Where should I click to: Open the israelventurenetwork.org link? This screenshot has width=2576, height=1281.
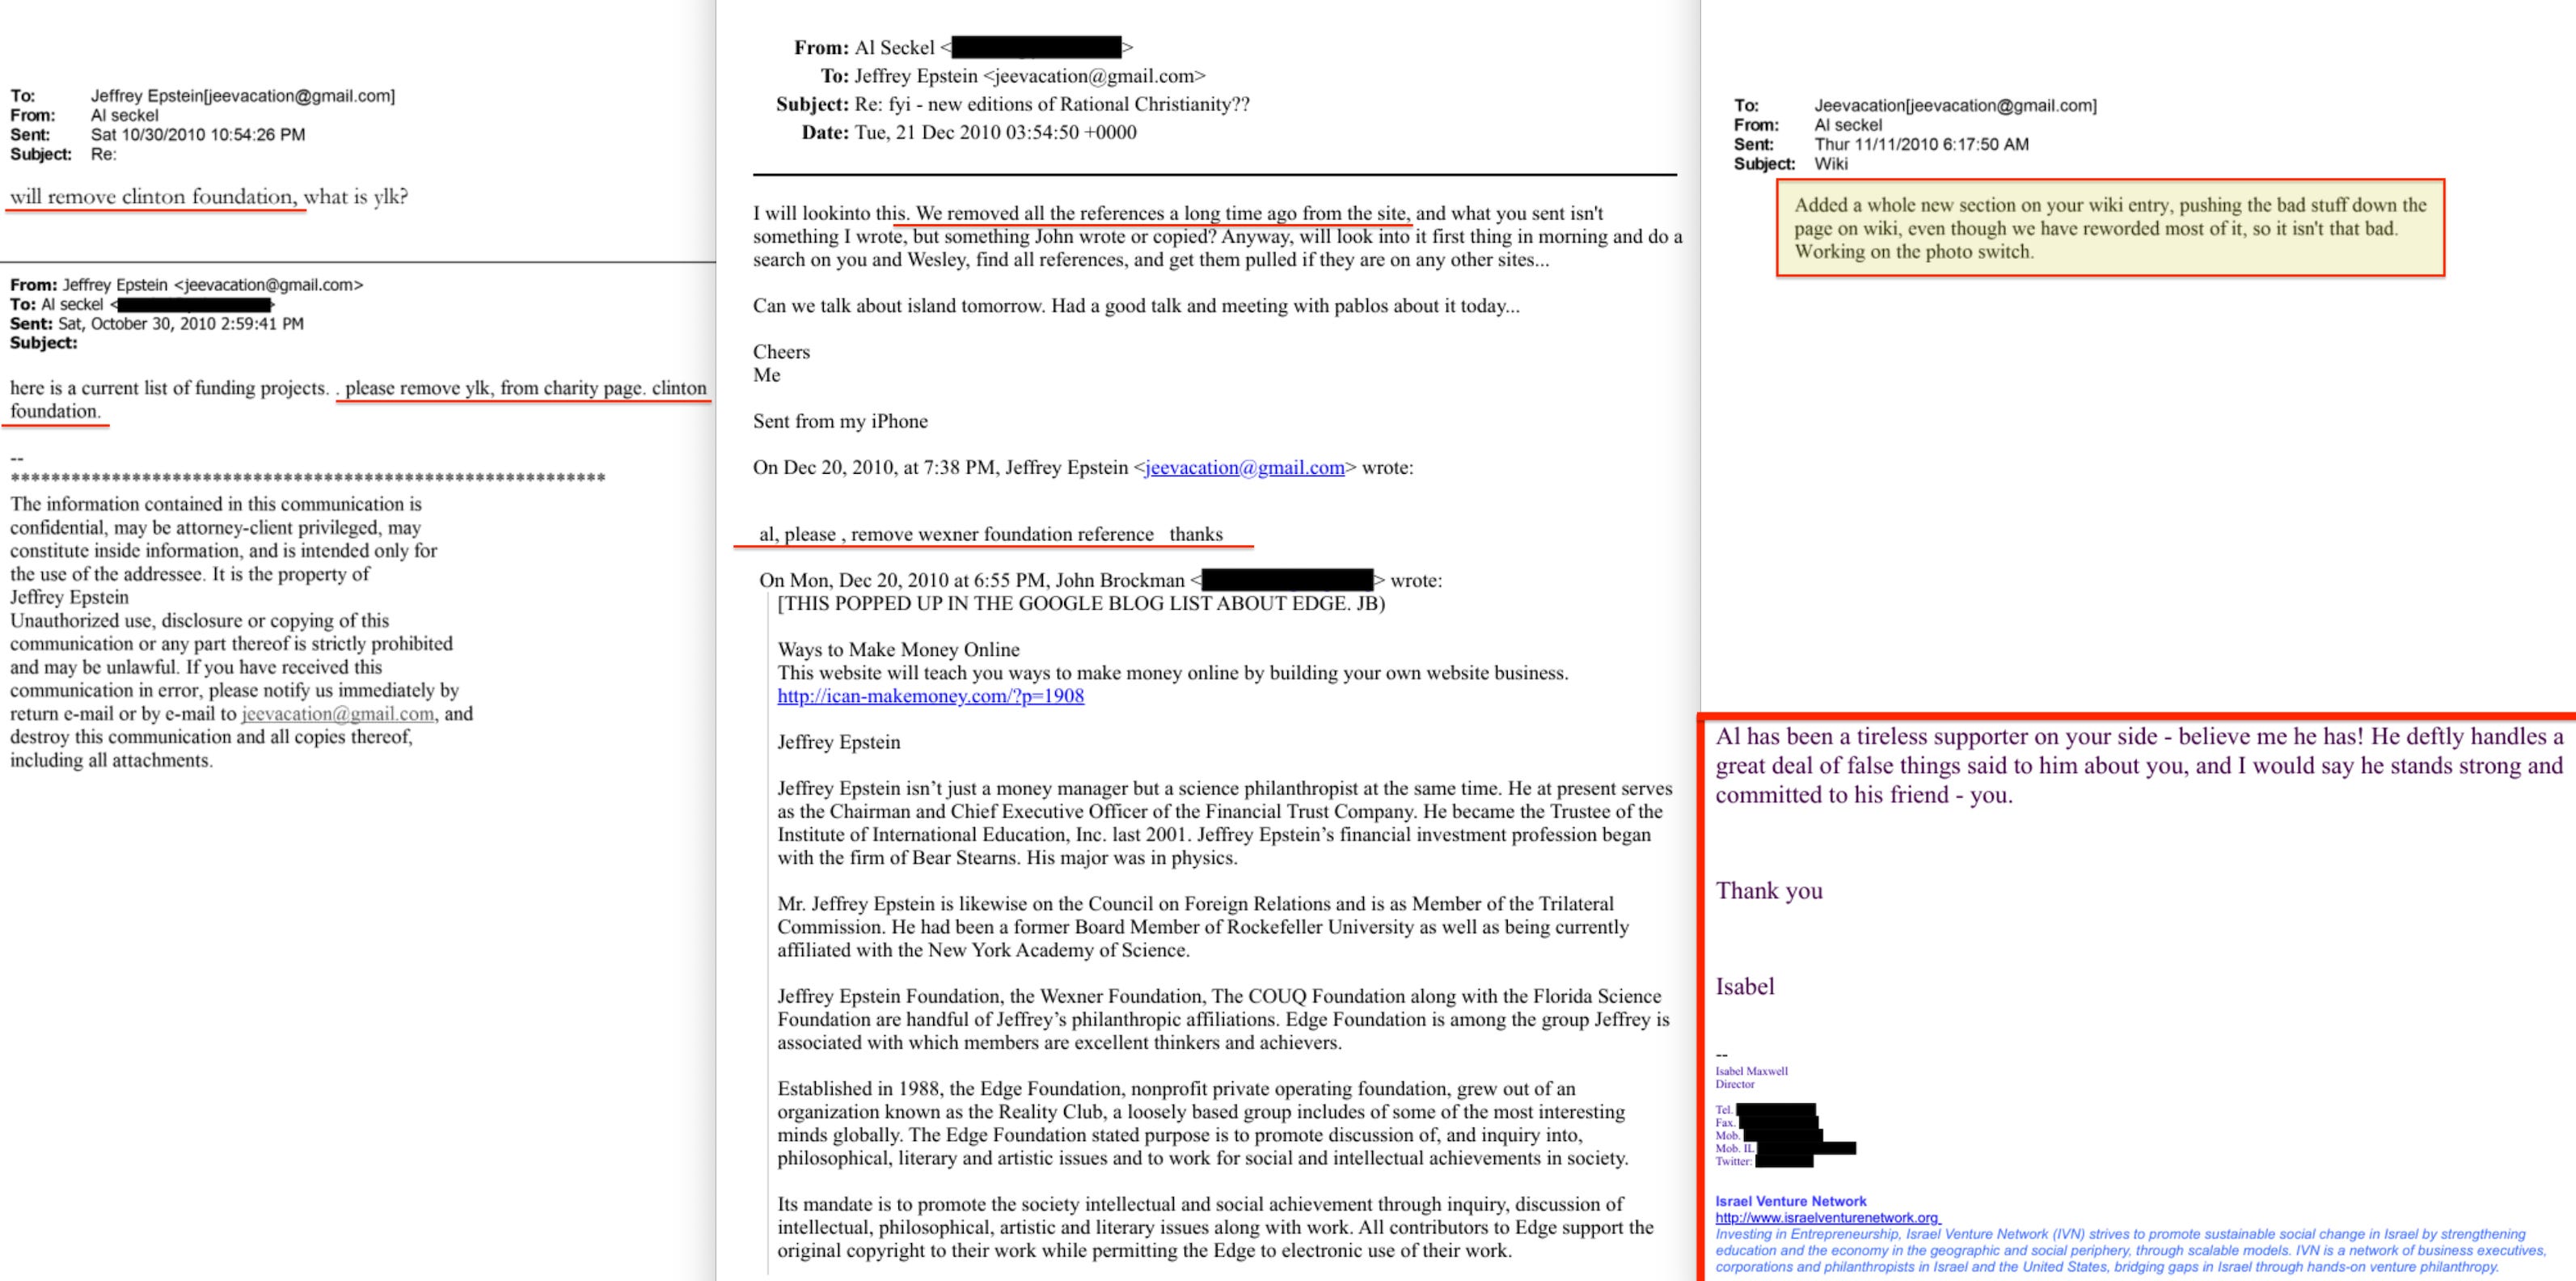point(1826,1218)
